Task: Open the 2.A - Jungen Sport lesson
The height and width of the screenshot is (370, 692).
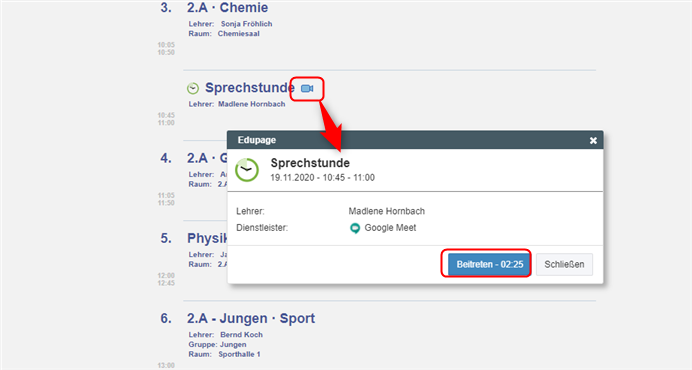Action: click(251, 318)
